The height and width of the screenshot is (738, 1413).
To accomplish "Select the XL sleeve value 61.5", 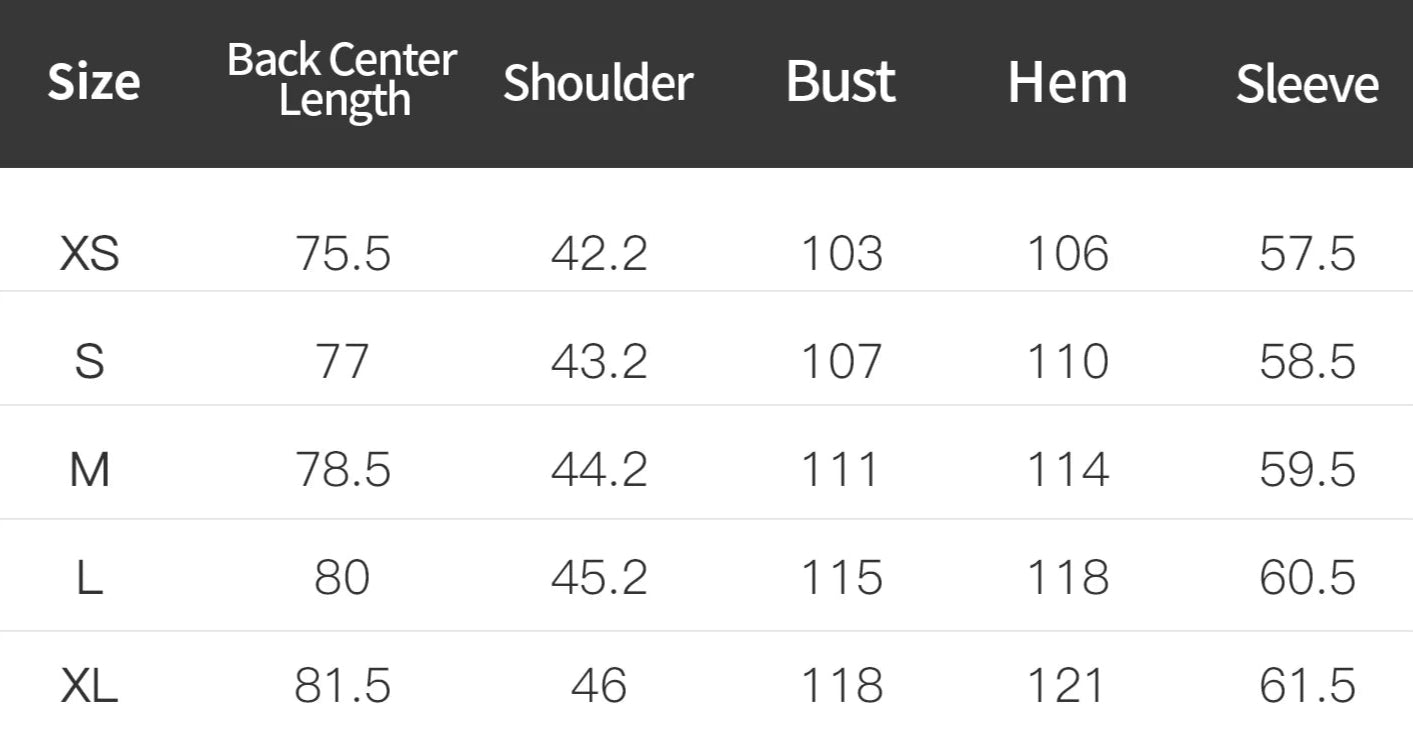I will point(1307,686).
